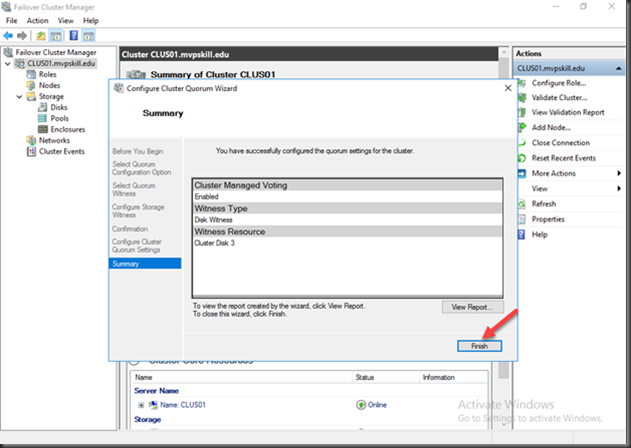Collapse the CLUS01.mvpskill.edu tree node
Screen dimensions: 631x448
[x=8, y=64]
